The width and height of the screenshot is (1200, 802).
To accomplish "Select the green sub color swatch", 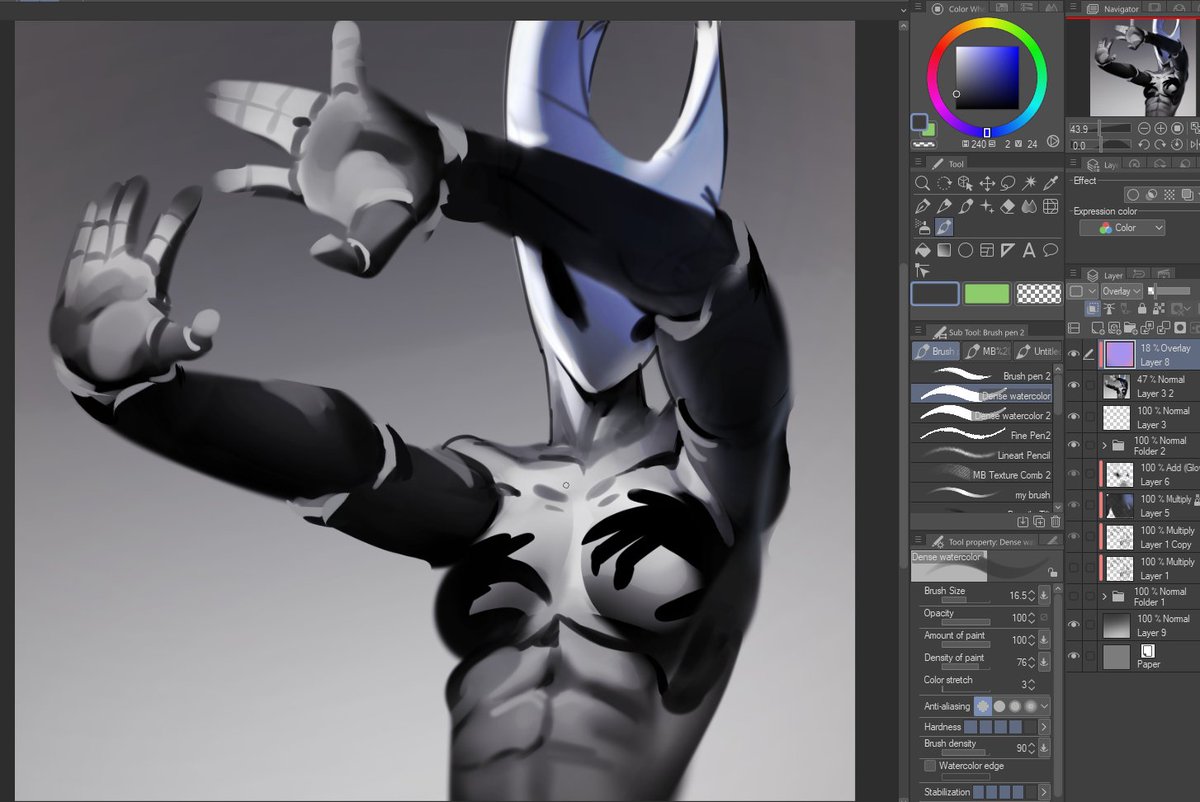I will 987,293.
